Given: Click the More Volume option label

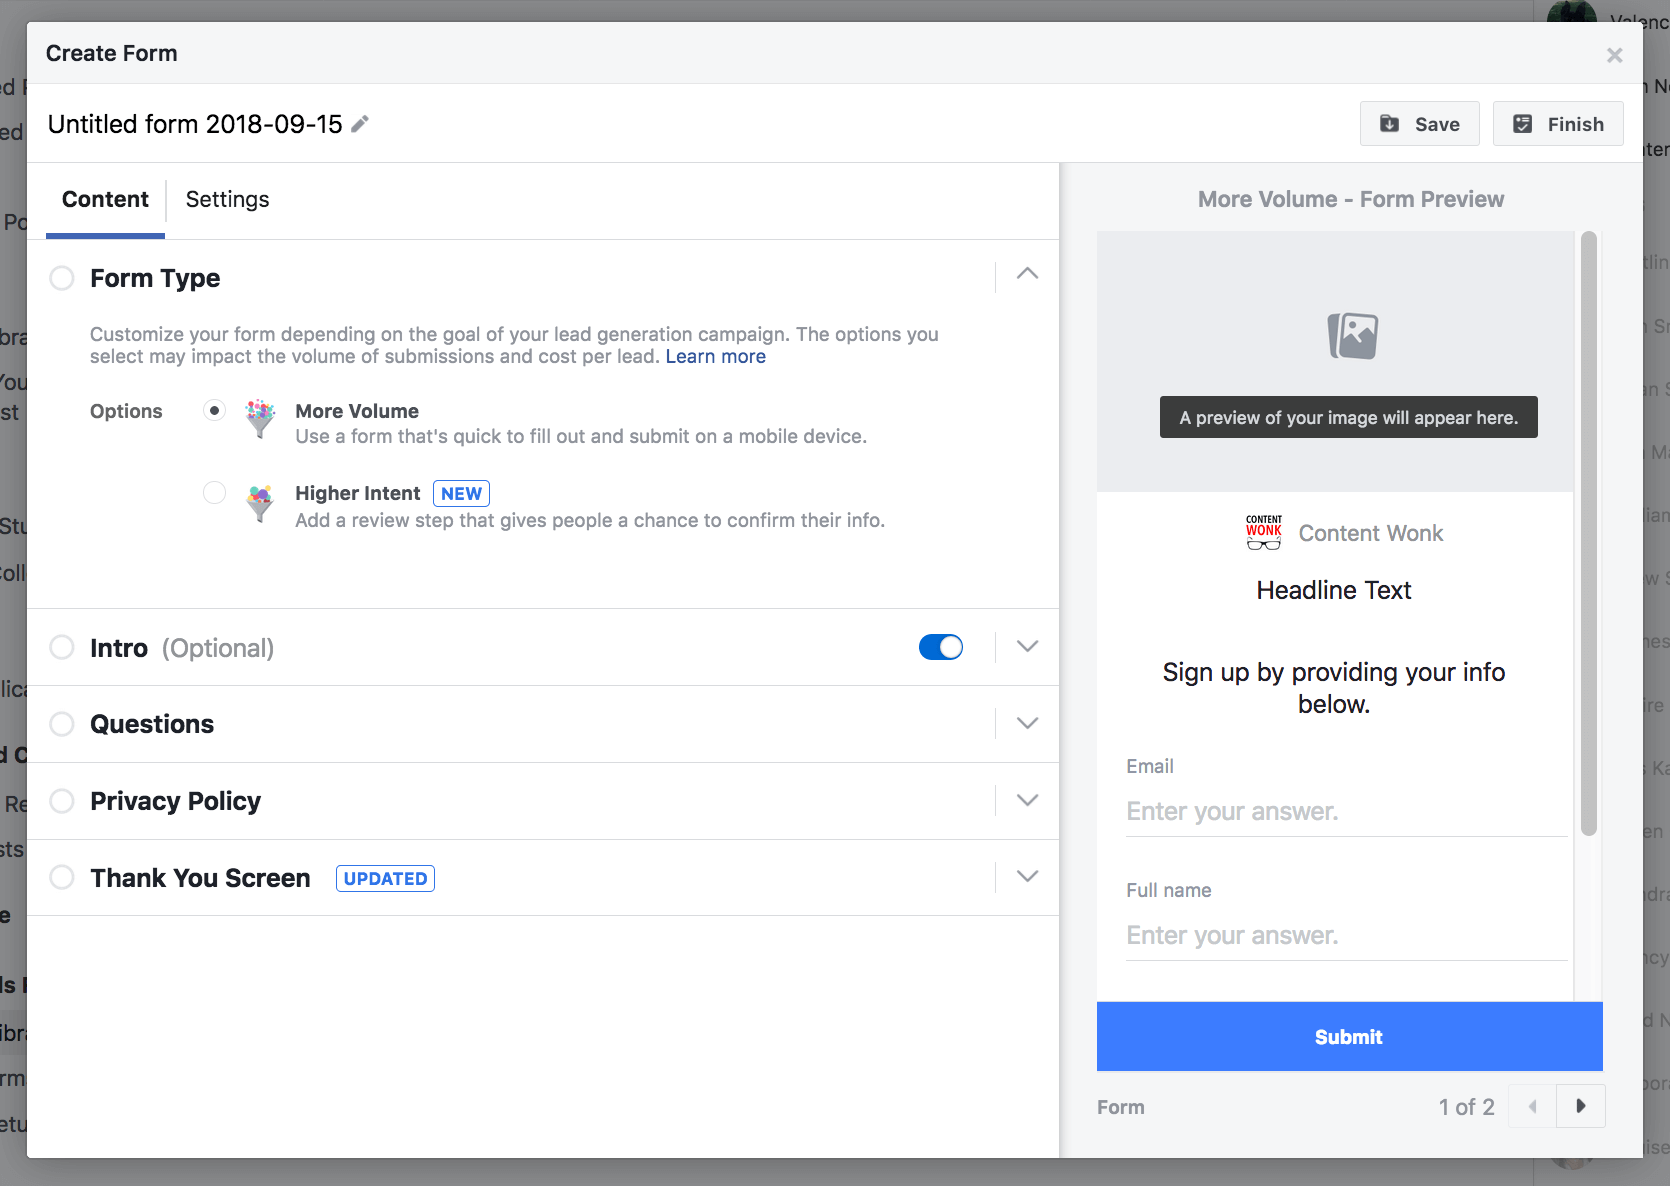Looking at the screenshot, I should point(357,411).
